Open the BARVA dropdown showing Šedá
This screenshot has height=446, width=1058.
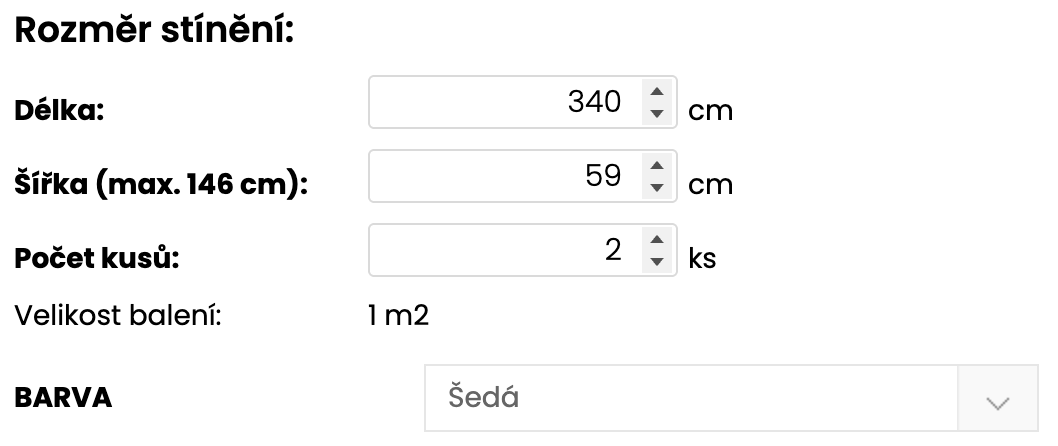point(690,398)
